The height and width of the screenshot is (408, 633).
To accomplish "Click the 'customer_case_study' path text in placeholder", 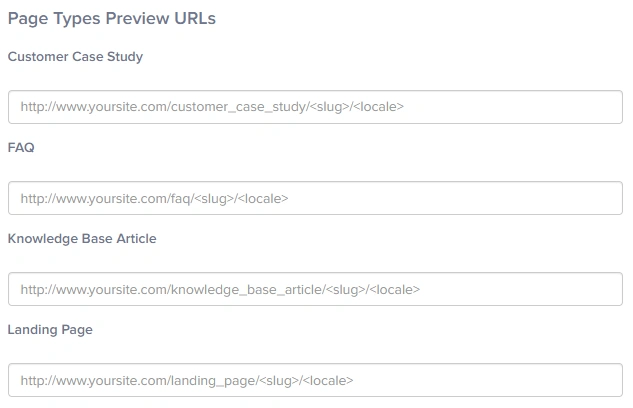I will [238, 107].
